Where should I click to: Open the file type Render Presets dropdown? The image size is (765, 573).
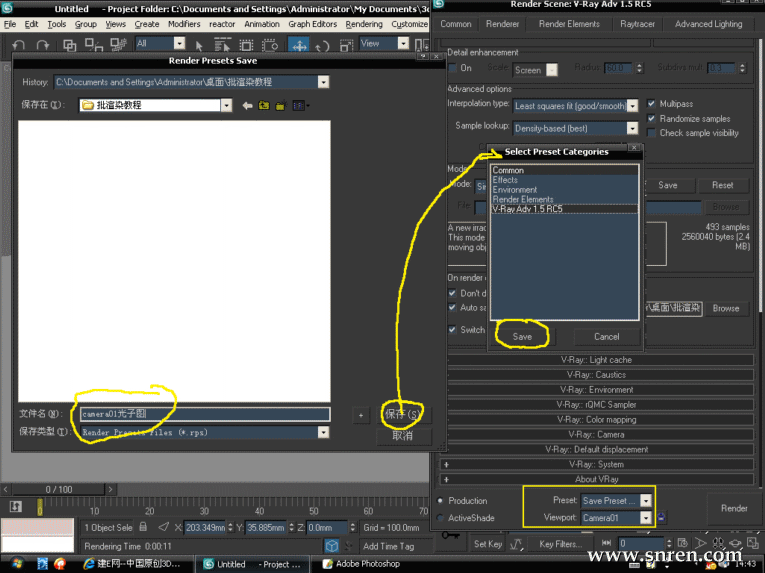click(x=323, y=432)
